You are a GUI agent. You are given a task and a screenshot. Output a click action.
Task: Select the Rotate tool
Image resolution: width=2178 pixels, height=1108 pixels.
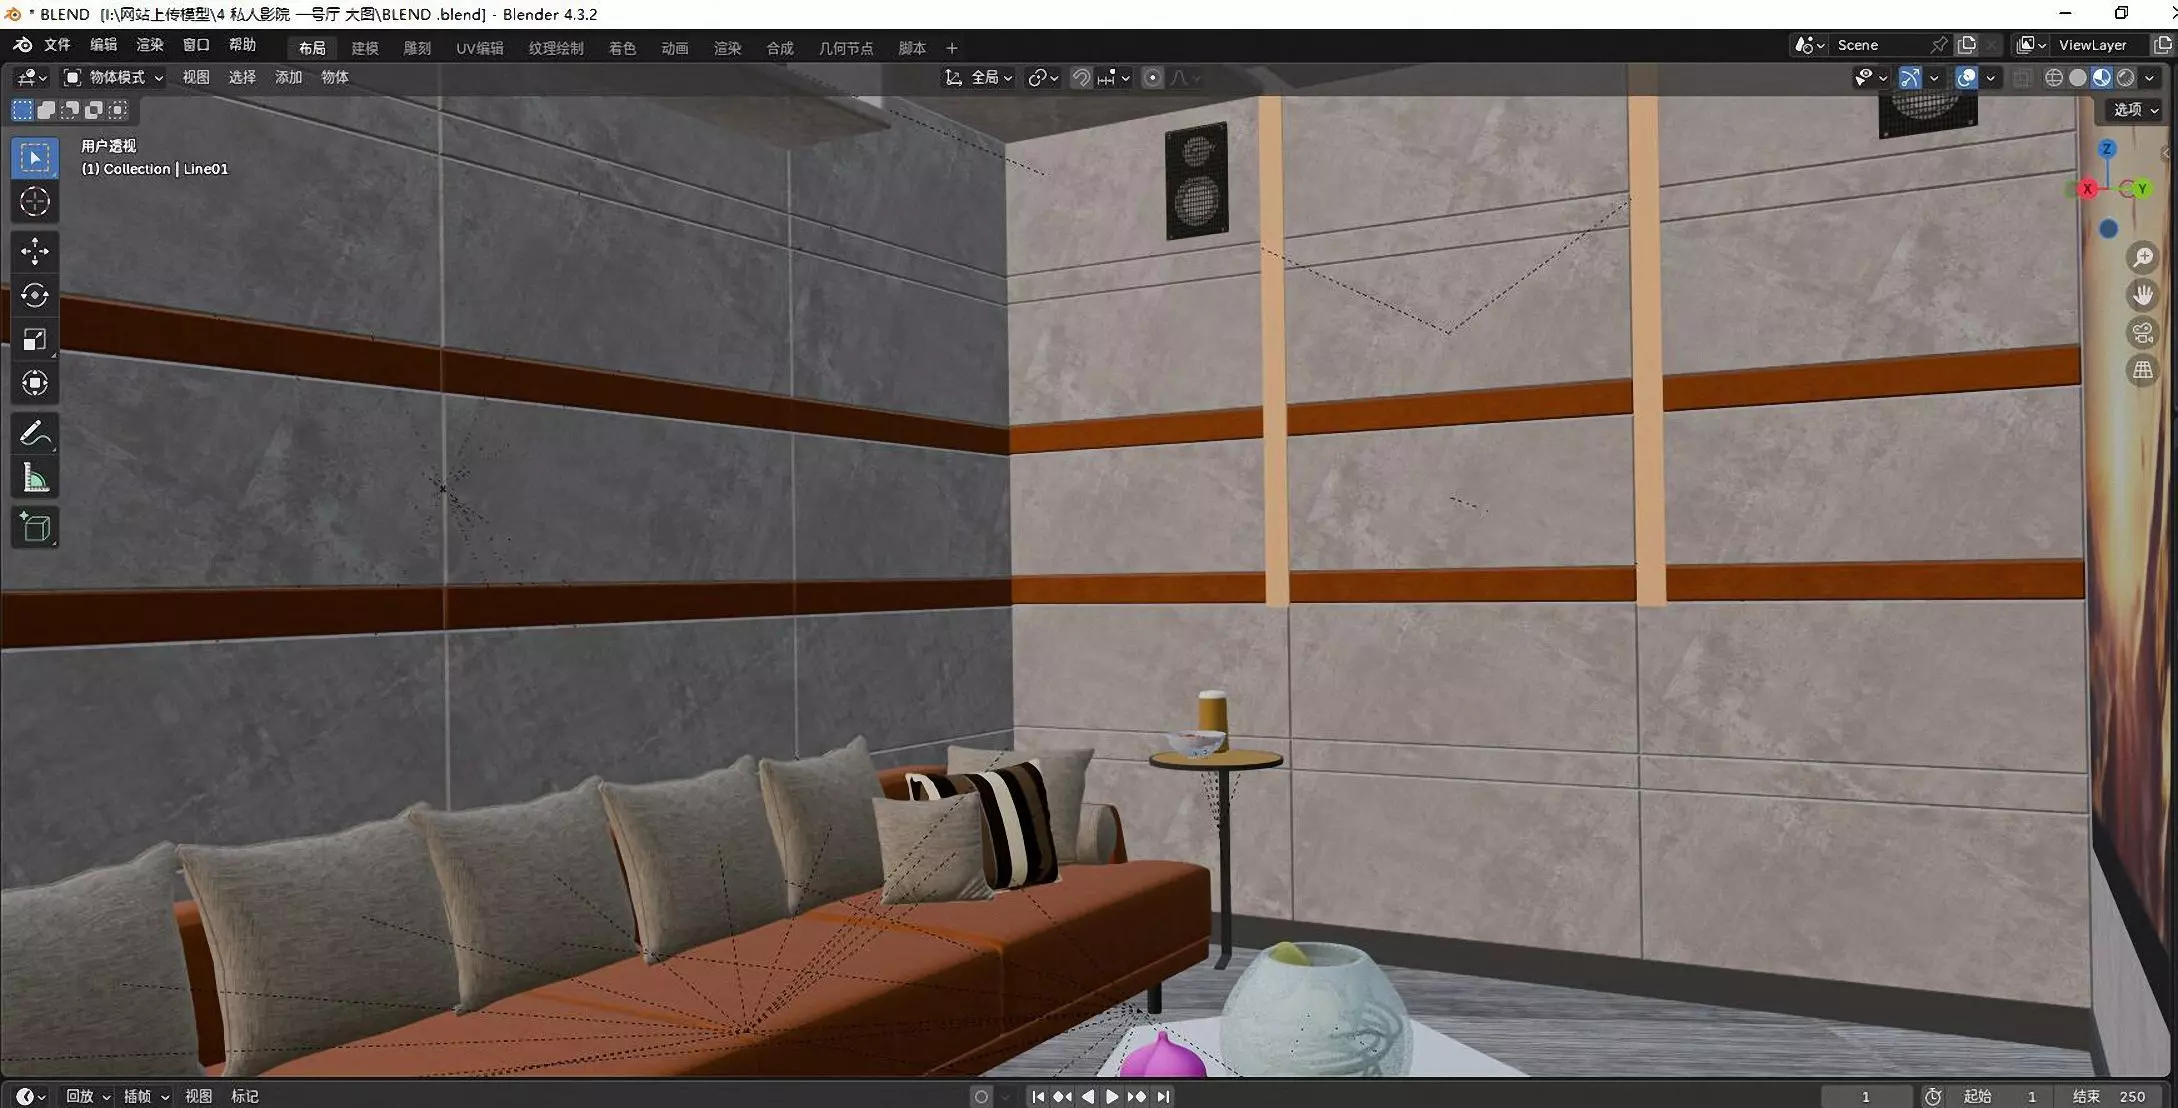pos(35,295)
